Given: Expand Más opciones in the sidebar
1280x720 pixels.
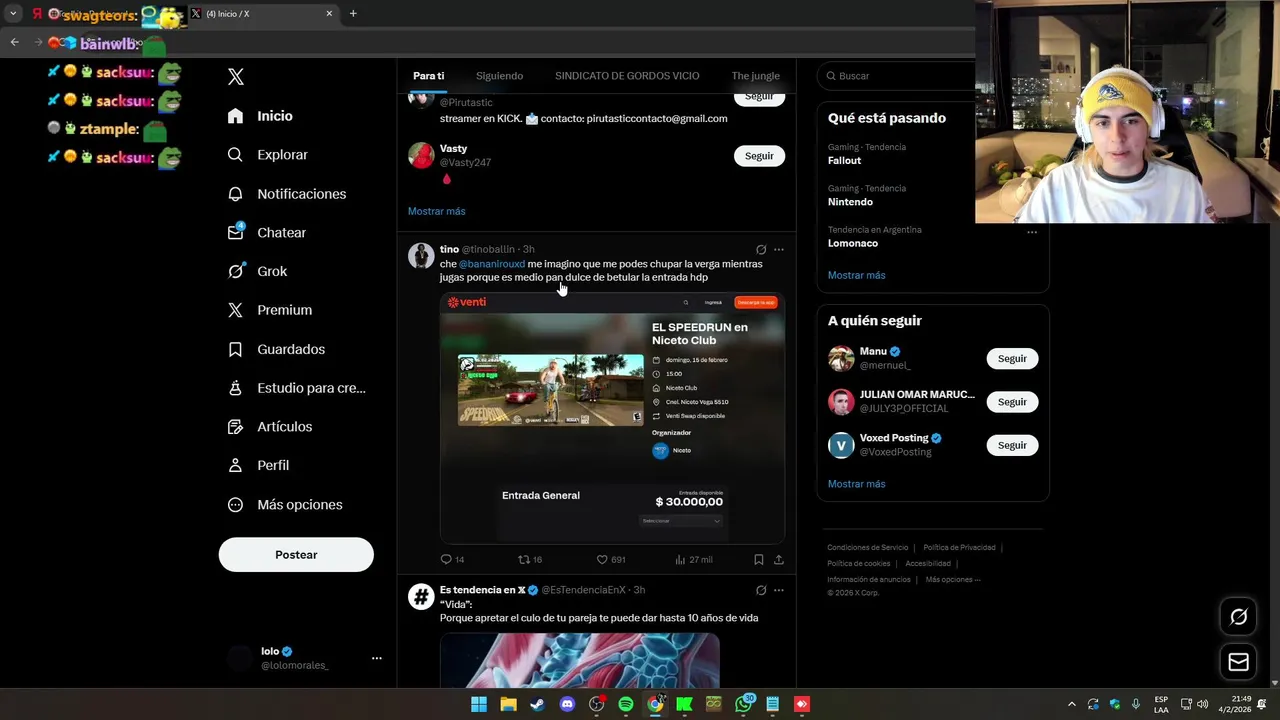Looking at the screenshot, I should pos(284,505).
